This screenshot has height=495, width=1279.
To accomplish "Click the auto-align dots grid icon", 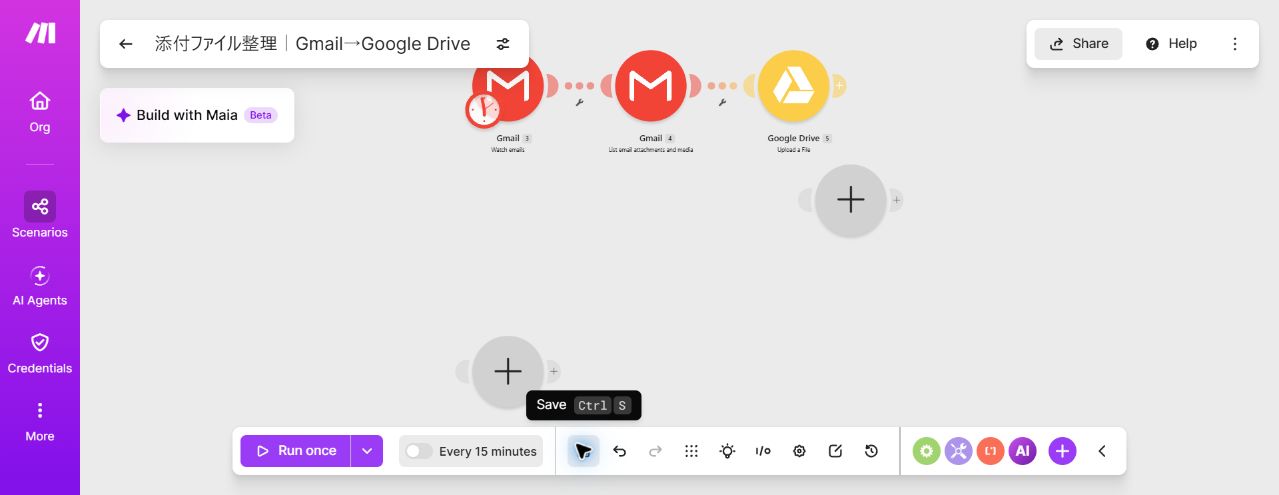I will pyautogui.click(x=691, y=451).
